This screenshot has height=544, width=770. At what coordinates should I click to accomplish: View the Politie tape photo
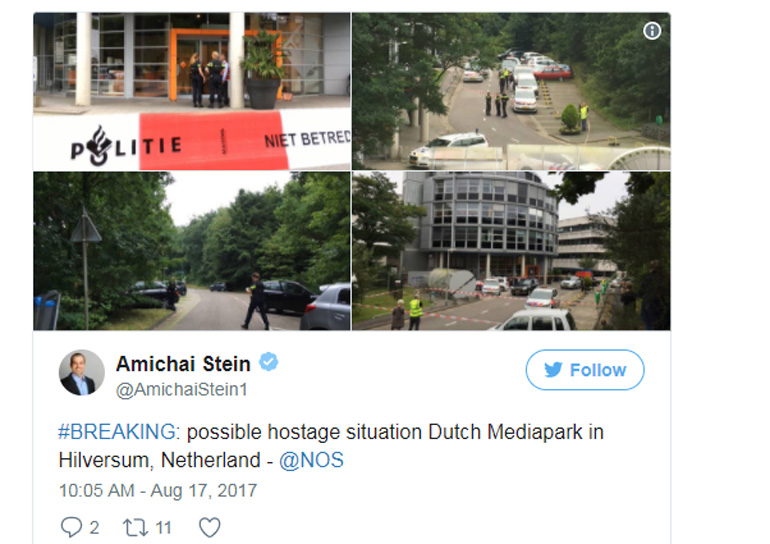[192, 91]
